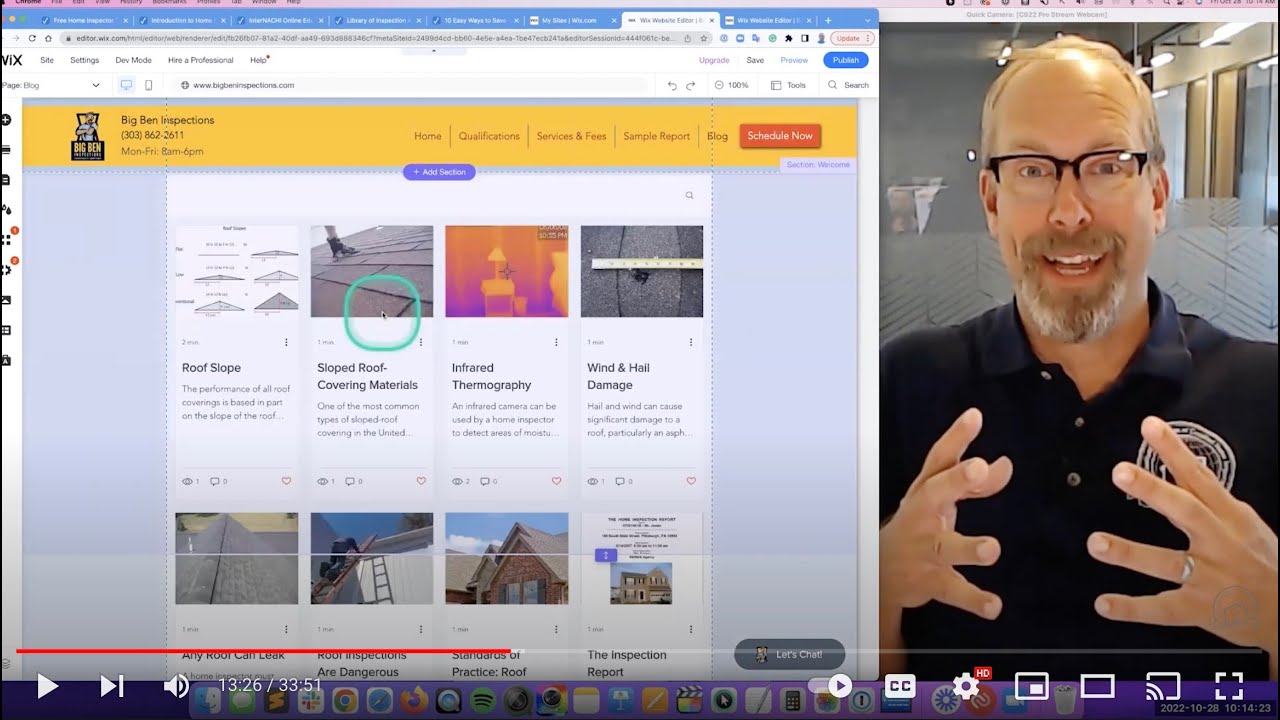Open the Tools panel in Wix
This screenshot has height=720, width=1280.
789,86
